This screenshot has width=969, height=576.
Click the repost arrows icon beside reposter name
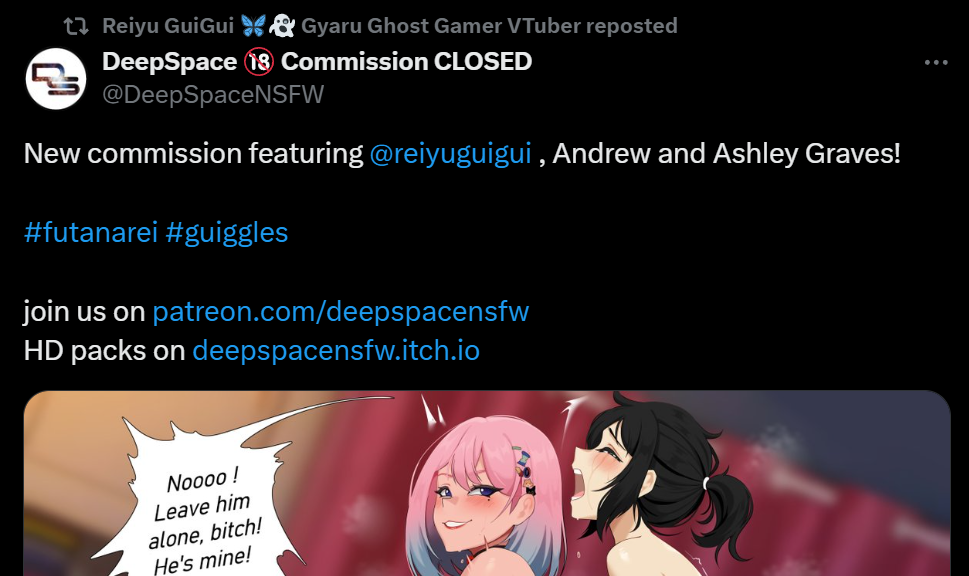(76, 26)
